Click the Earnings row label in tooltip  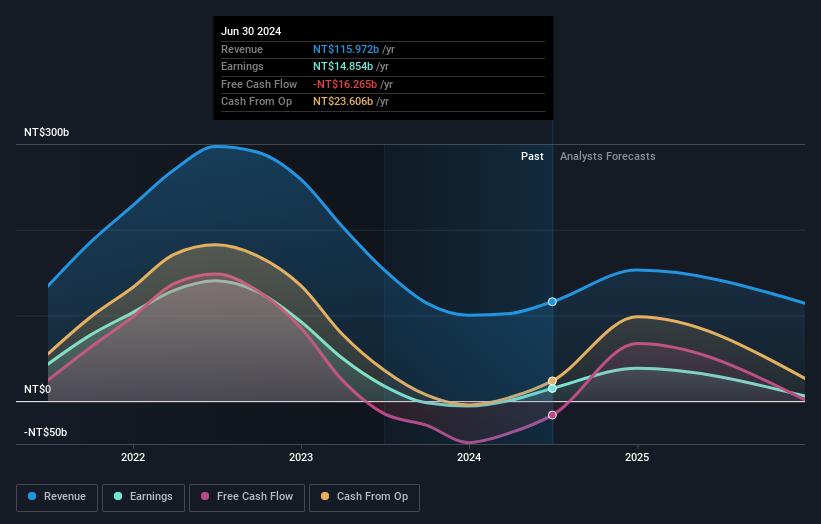(x=242, y=66)
